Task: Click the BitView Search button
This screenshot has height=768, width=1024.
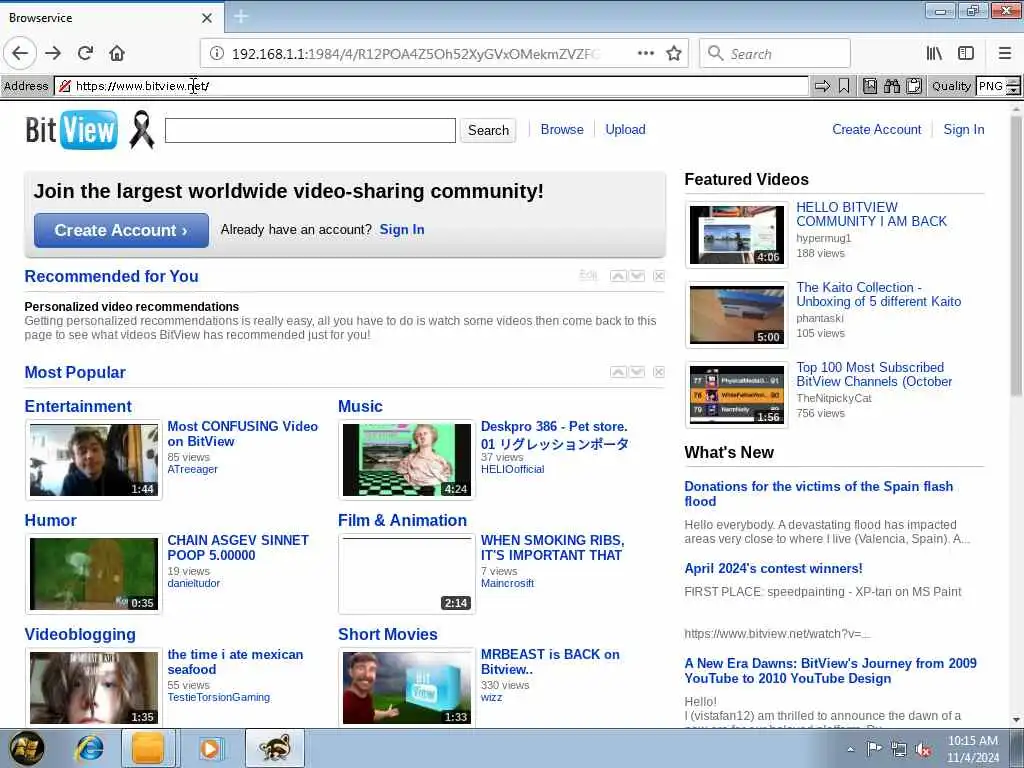Action: point(488,130)
